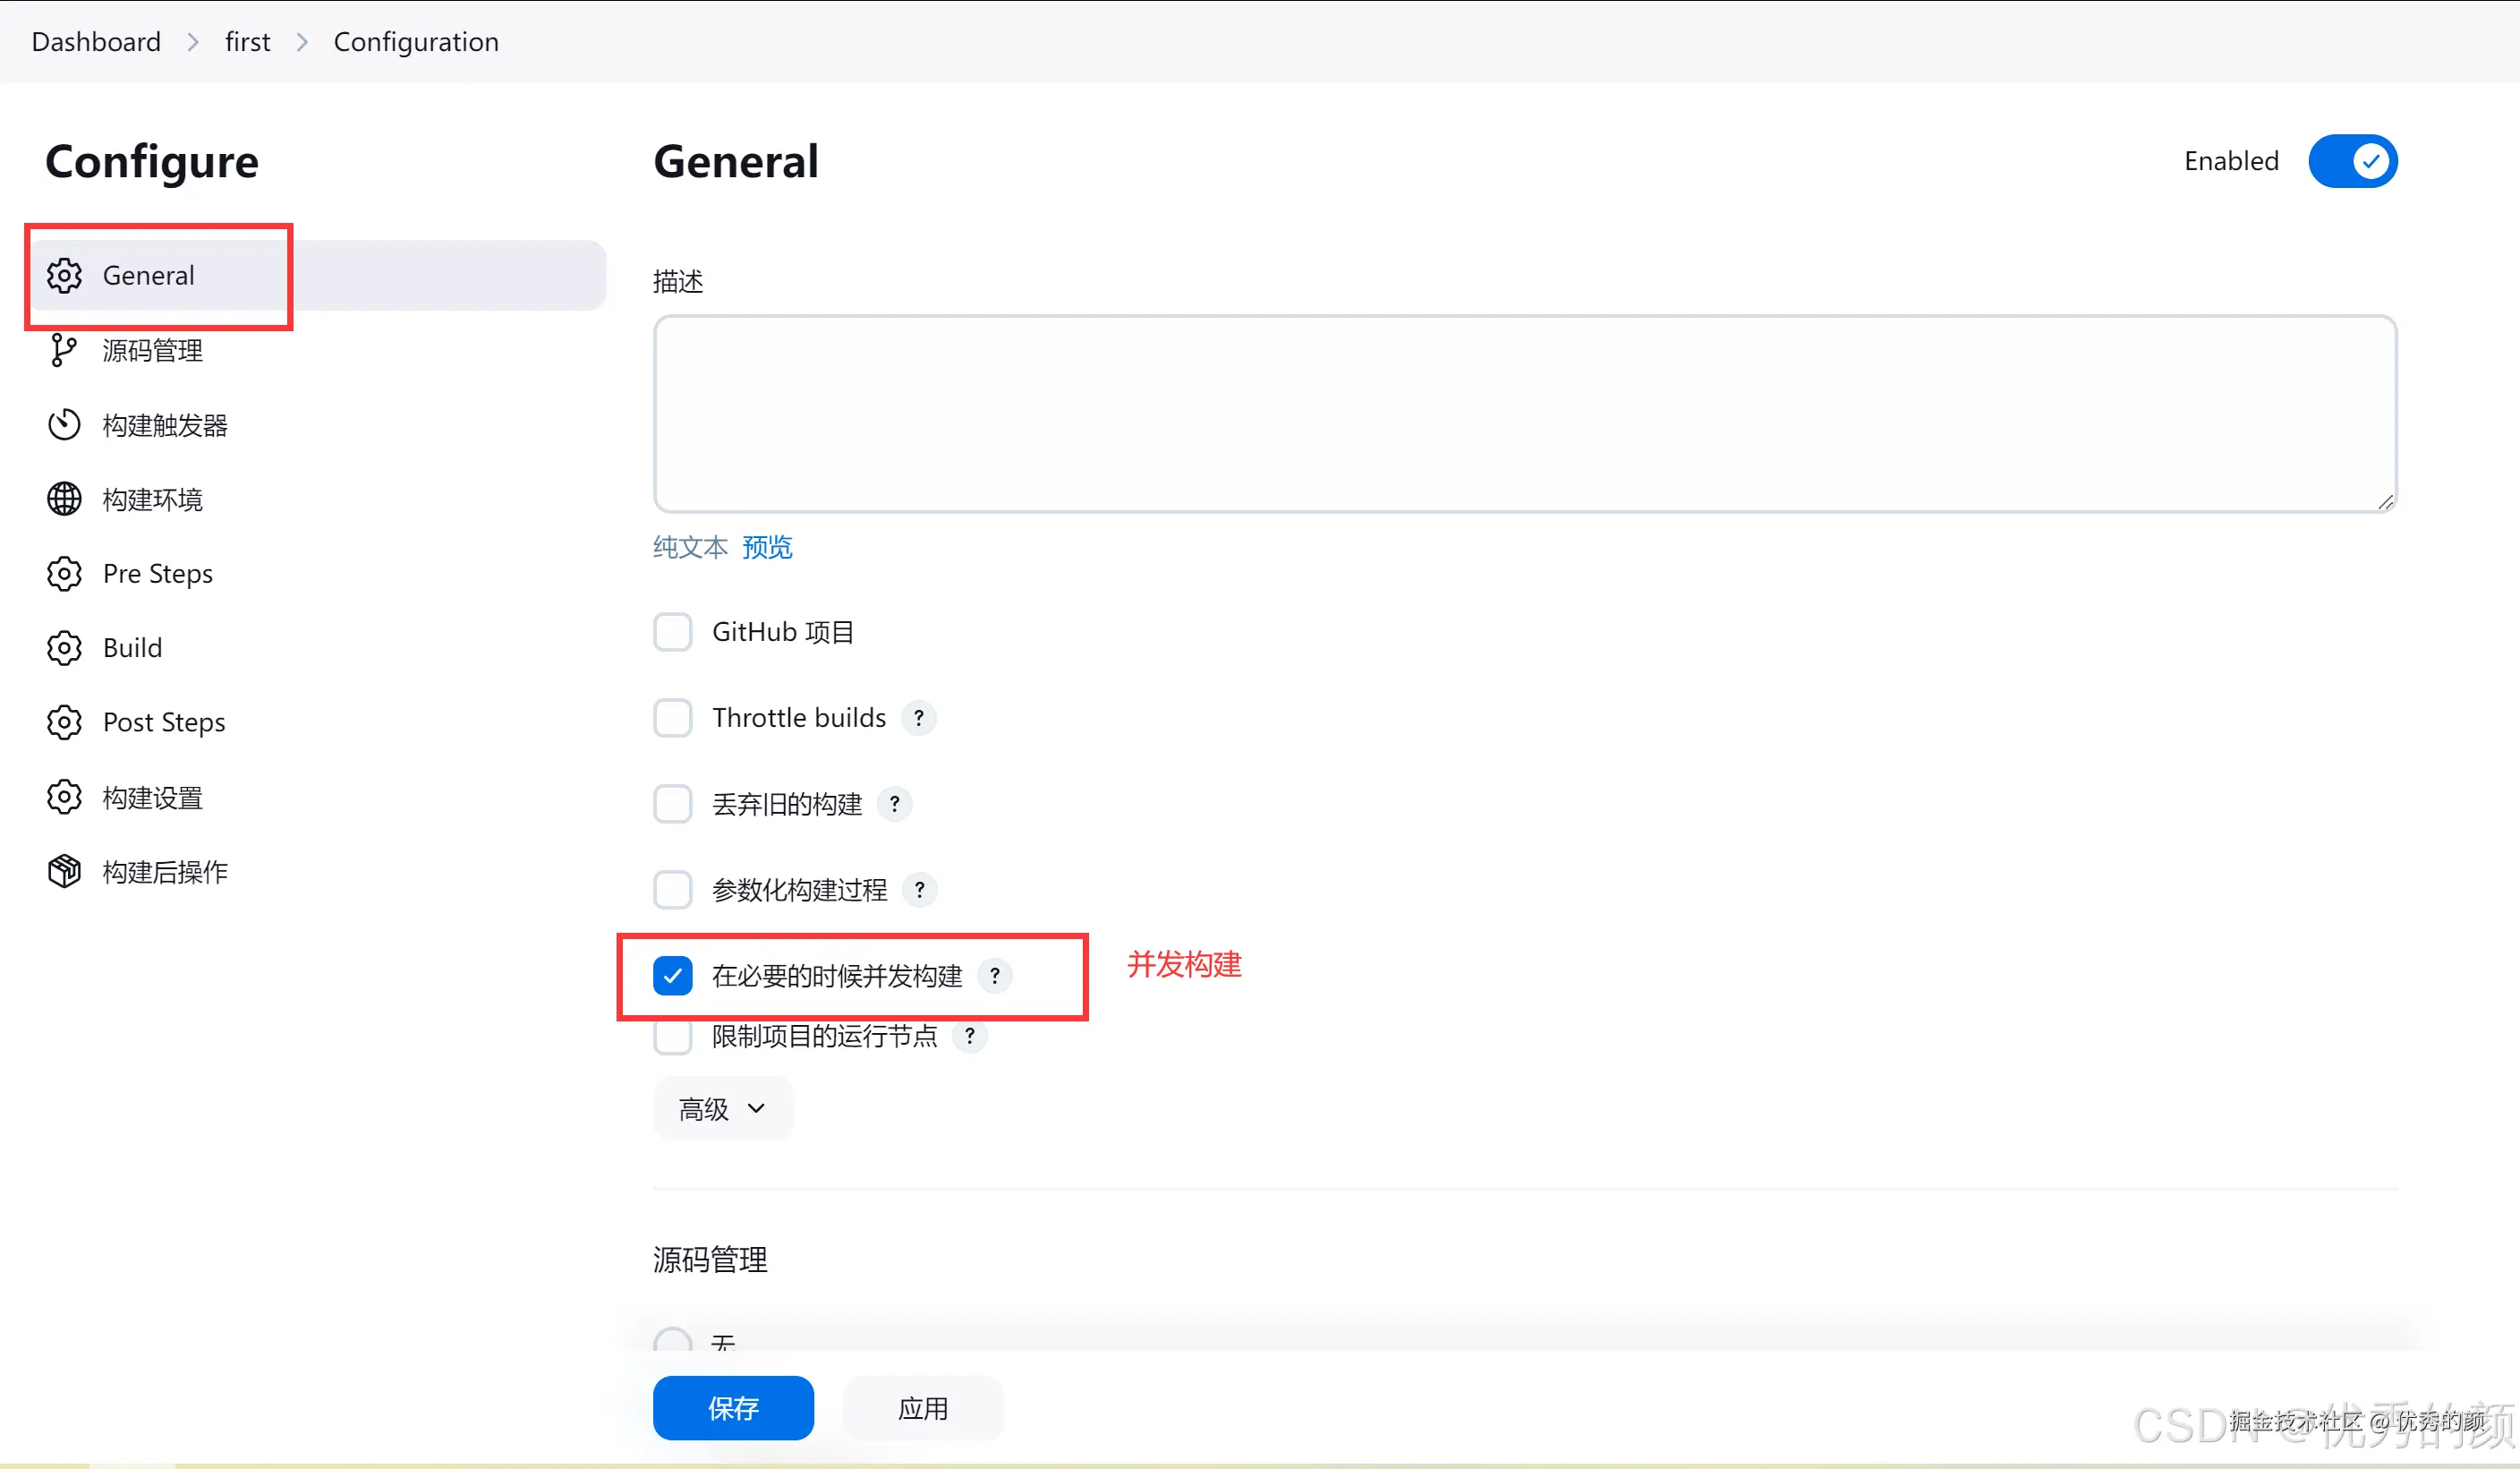This screenshot has height=1469, width=2520.
Task: Go to Post Steps section in sidebar
Action: point(164,723)
